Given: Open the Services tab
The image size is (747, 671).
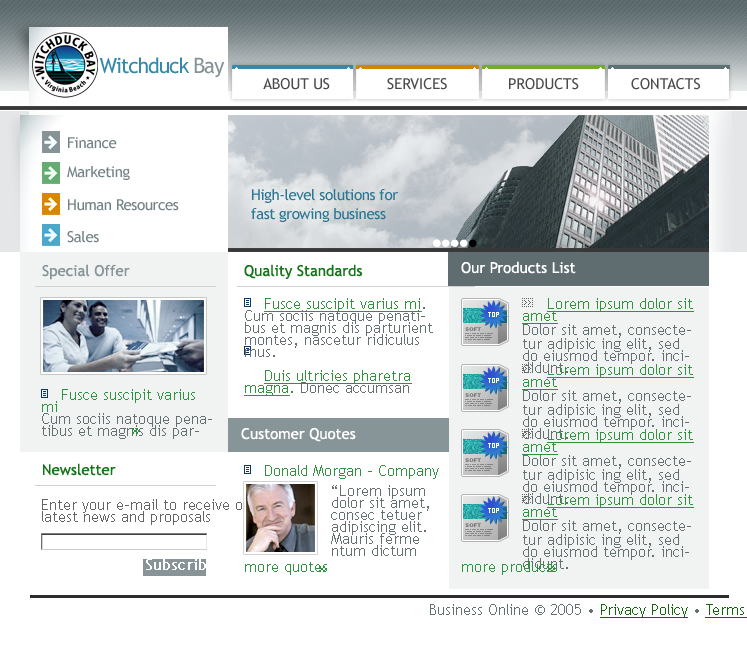Looking at the screenshot, I should 417,84.
